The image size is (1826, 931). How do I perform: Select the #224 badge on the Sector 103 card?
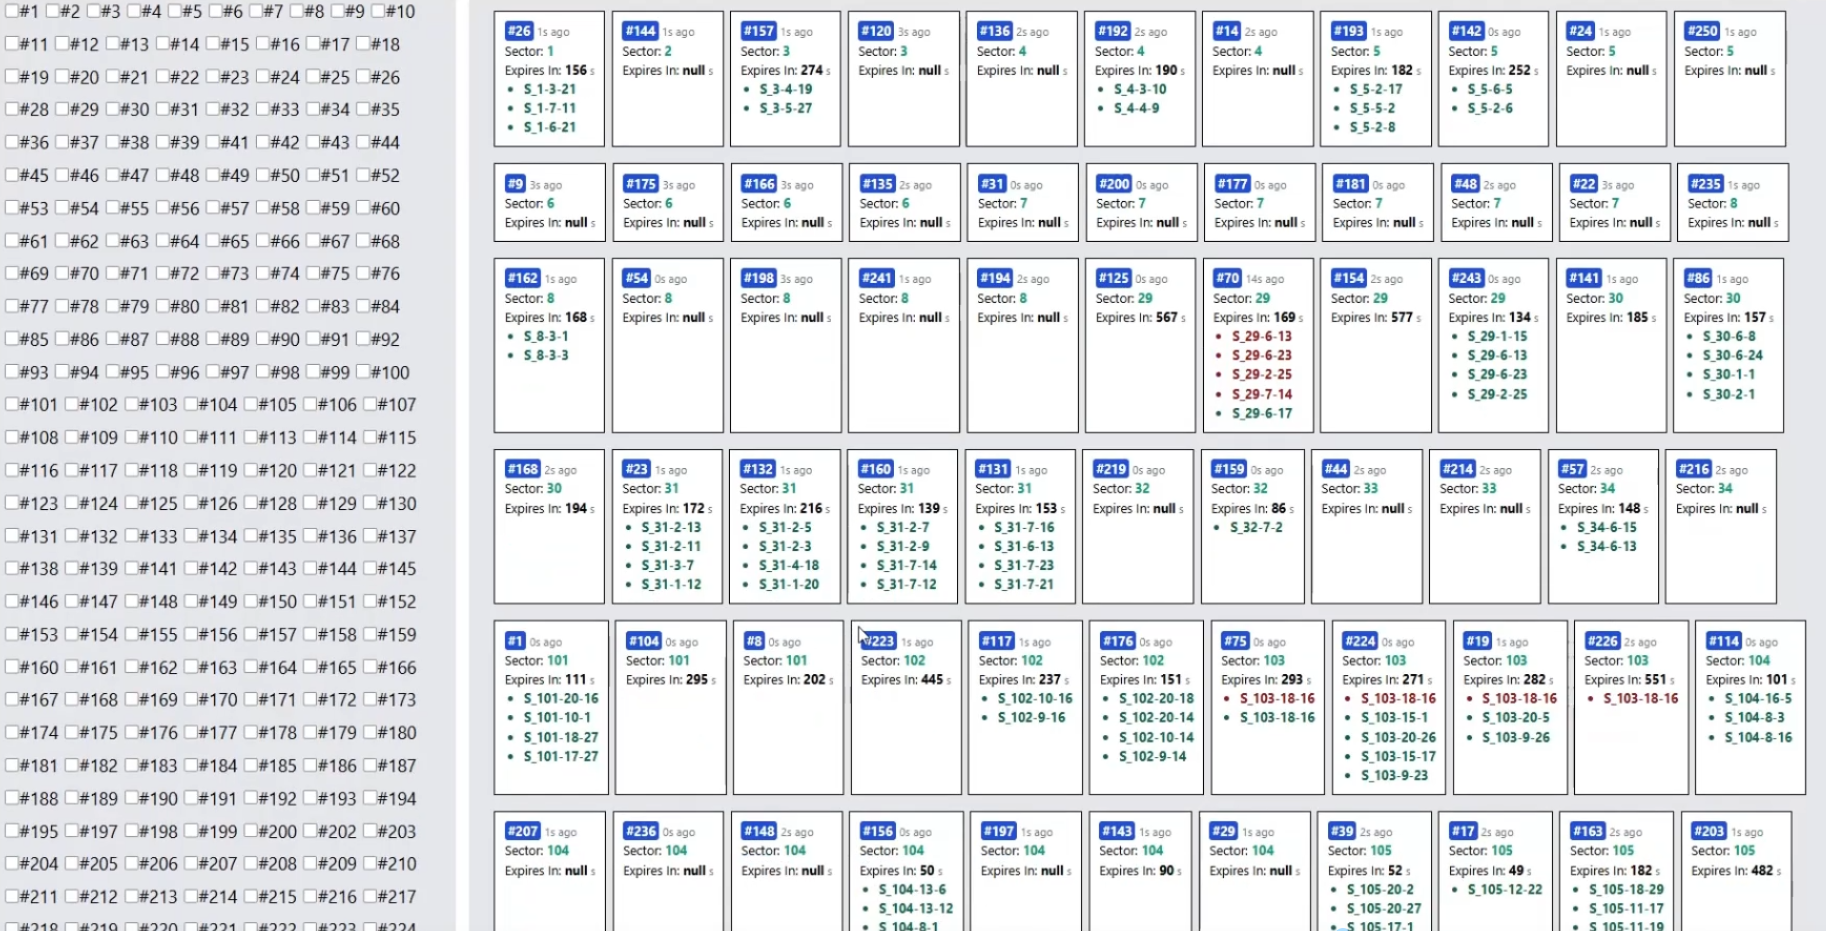pos(1360,641)
